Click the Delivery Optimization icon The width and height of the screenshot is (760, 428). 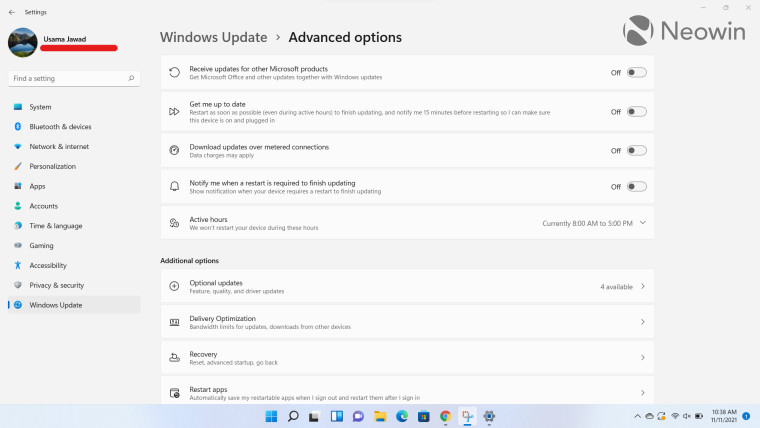(x=174, y=322)
